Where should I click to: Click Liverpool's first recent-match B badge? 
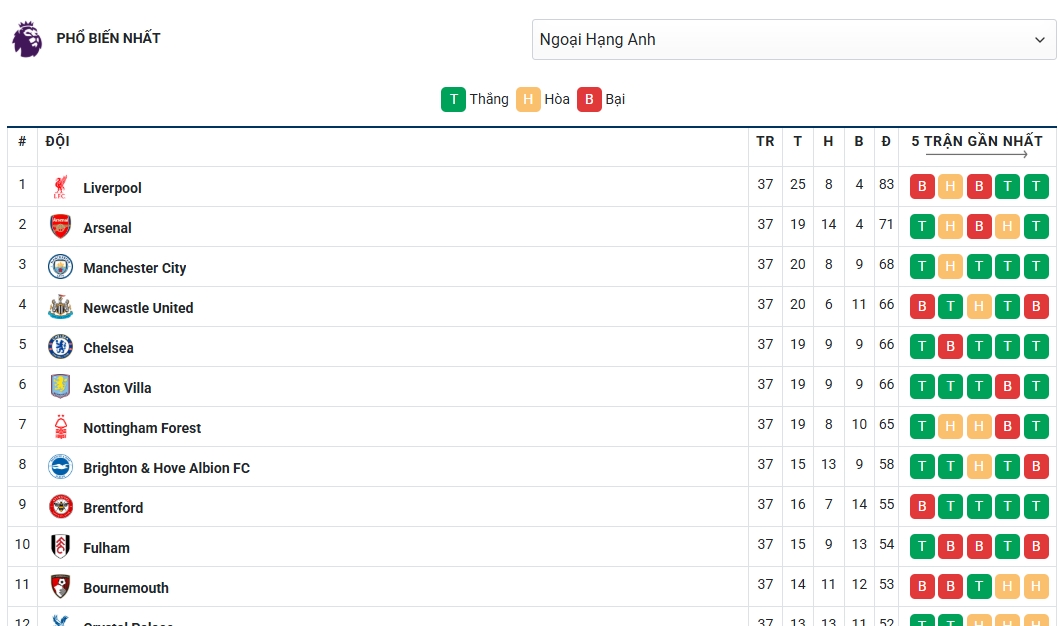pos(922,186)
